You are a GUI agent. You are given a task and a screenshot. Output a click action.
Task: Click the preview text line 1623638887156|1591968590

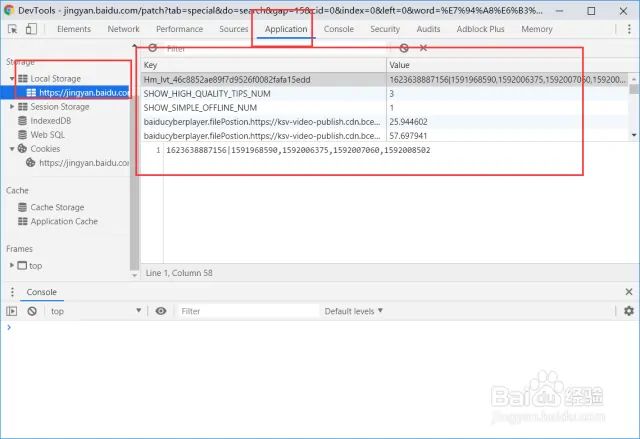tap(298, 150)
